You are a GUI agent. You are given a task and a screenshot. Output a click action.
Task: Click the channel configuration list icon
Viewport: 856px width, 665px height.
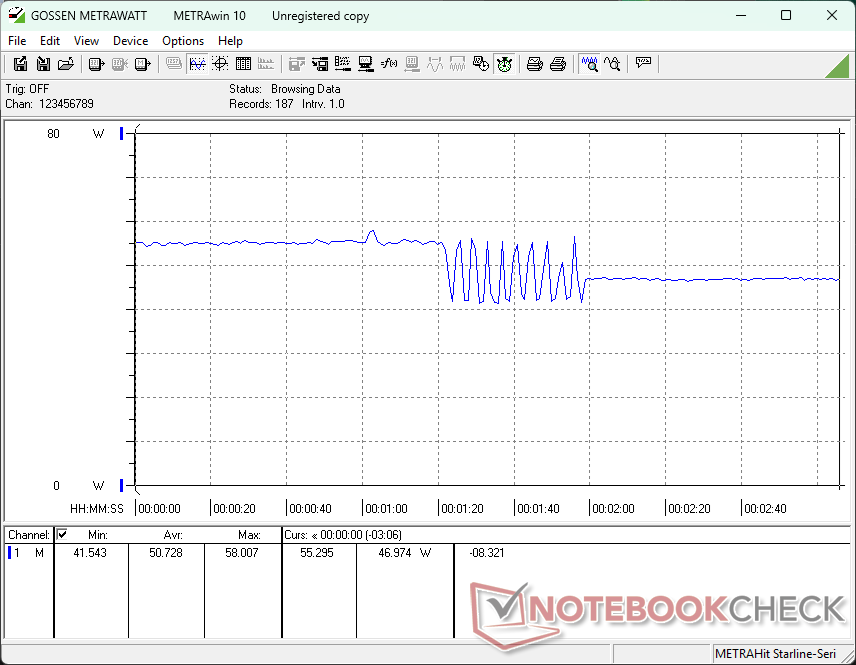coord(342,64)
